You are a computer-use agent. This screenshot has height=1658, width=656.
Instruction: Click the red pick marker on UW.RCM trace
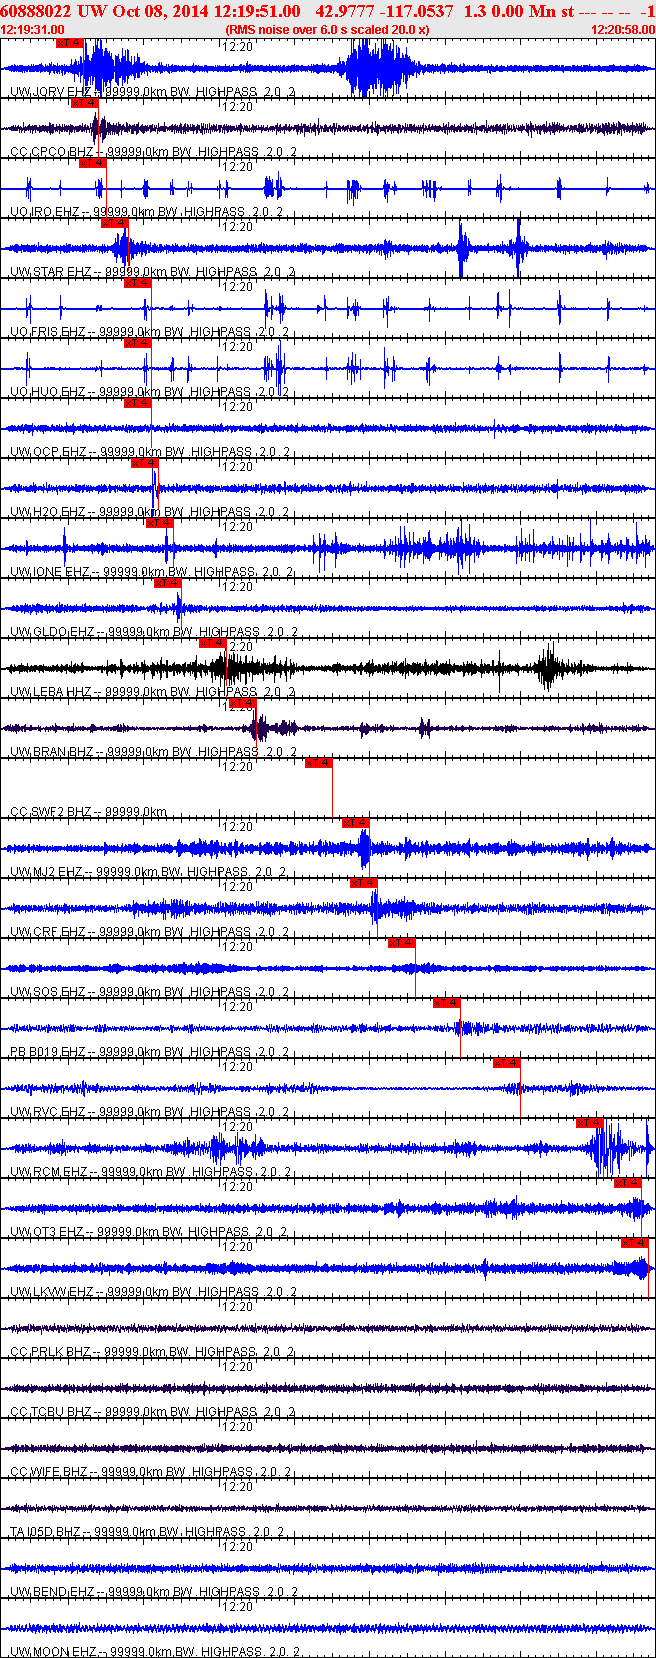[589, 1123]
